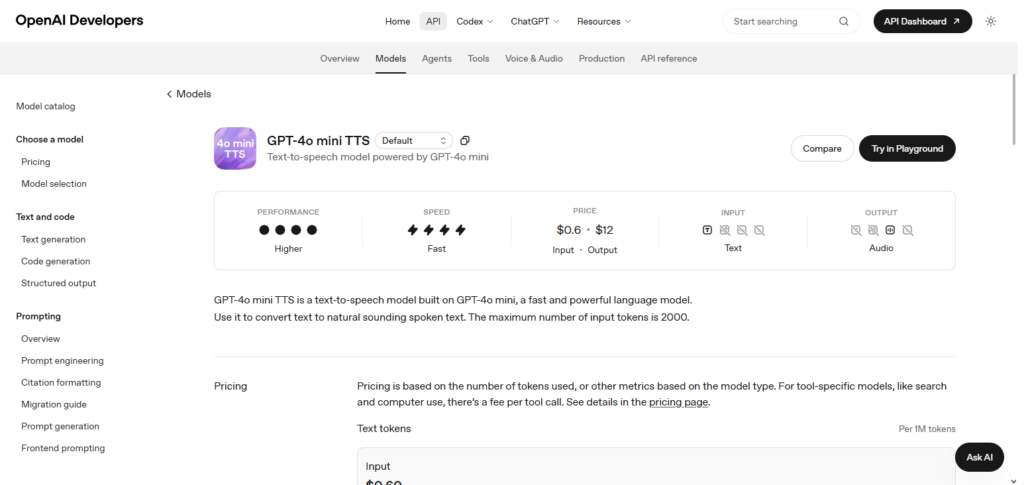Screen dimensions: 1024x485
Task: Click the Compare button
Action: click(822, 149)
